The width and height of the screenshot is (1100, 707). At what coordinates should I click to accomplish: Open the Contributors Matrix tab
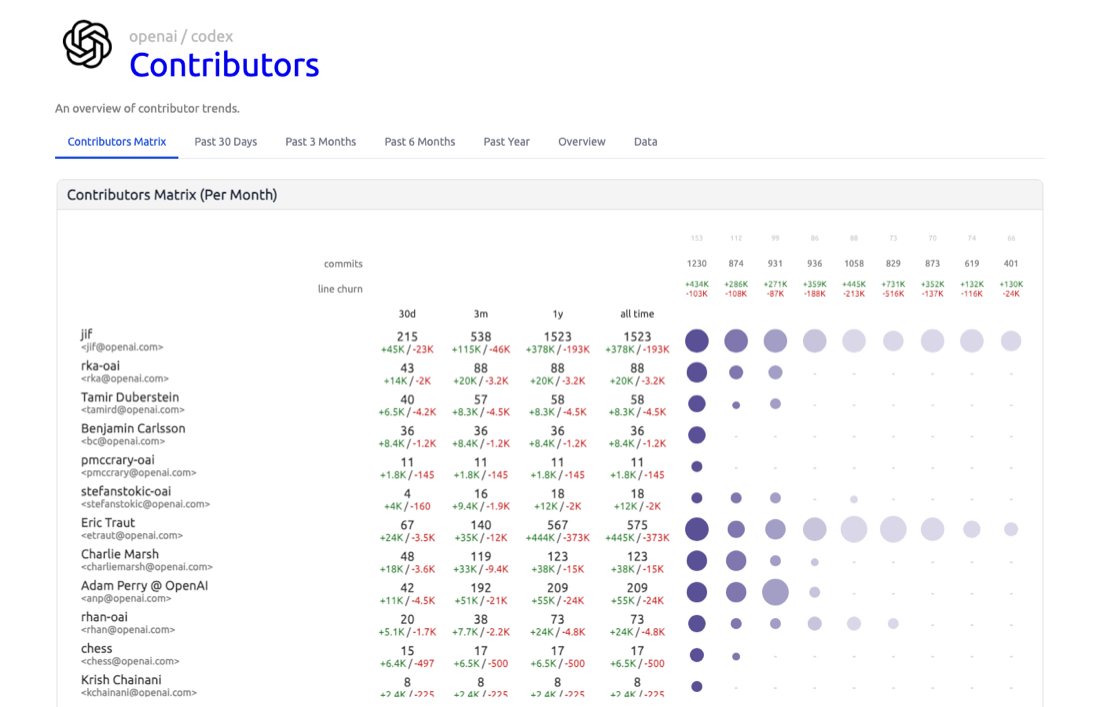[x=116, y=142]
